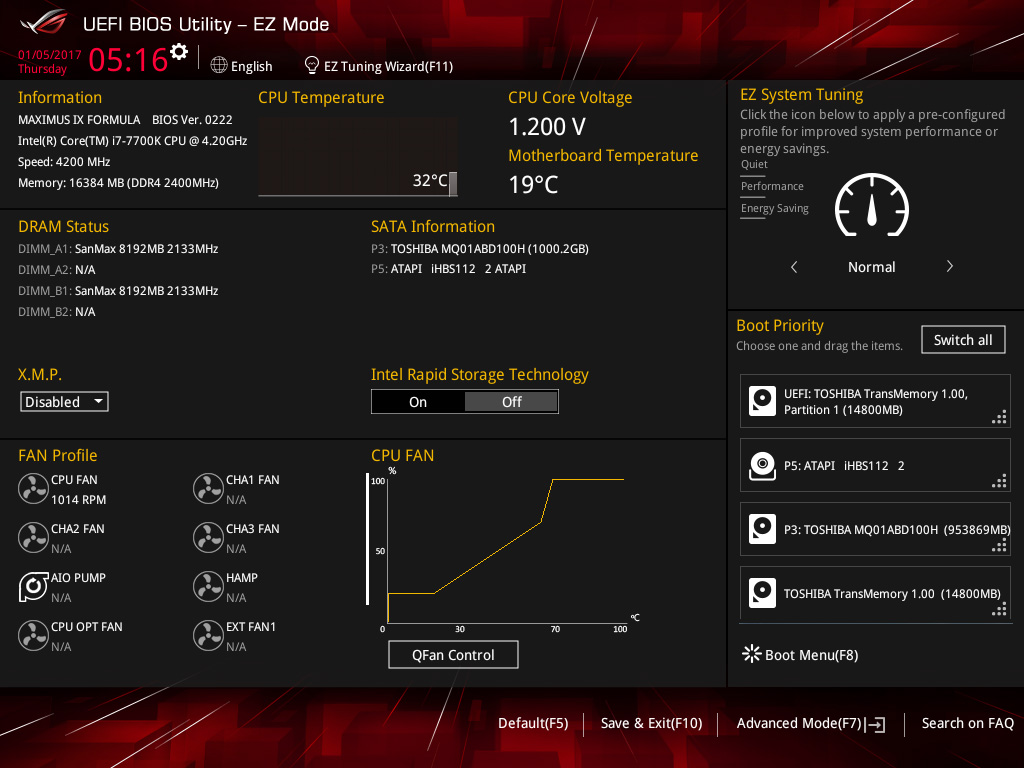The height and width of the screenshot is (768, 1024).
Task: Grab drag handle on P5 ATAPI boot entry
Action: click(x=999, y=481)
